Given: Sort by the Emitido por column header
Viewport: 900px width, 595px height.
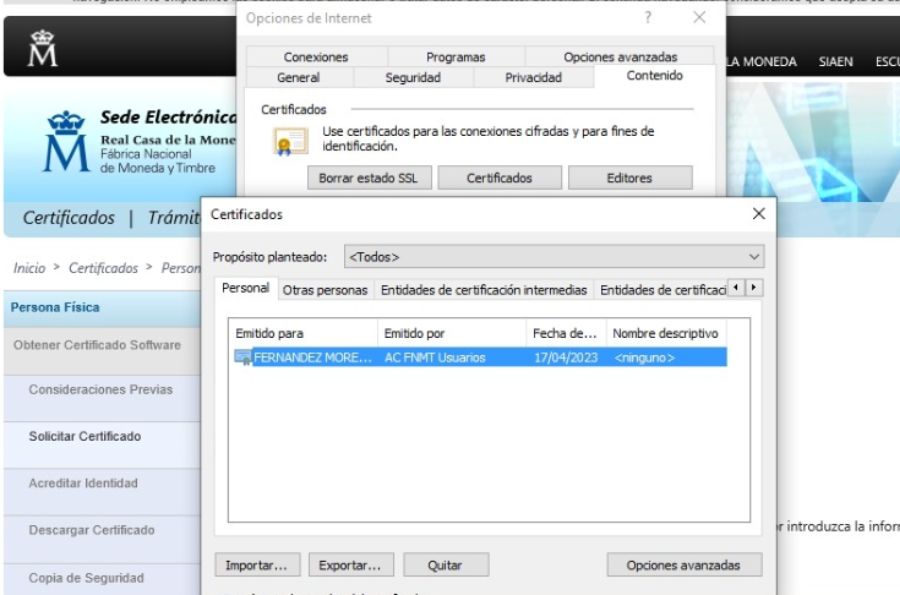Looking at the screenshot, I should point(452,333).
